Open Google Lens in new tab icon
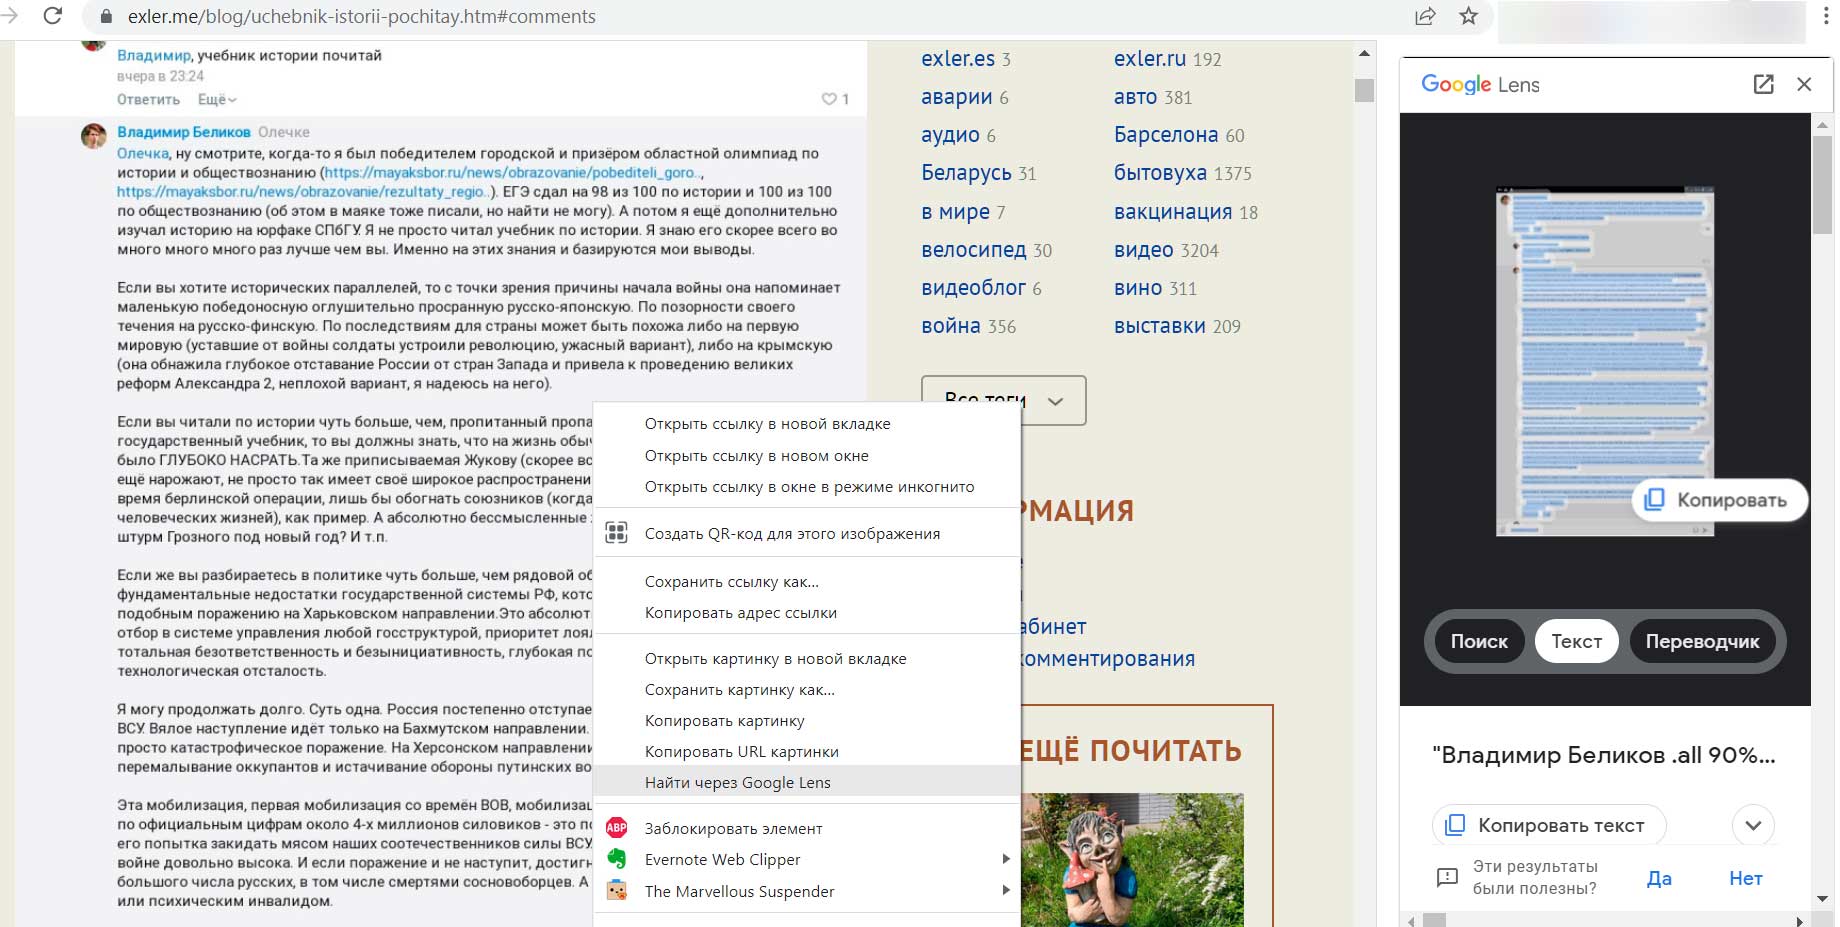This screenshot has height=927, width=1840. click(x=1763, y=84)
